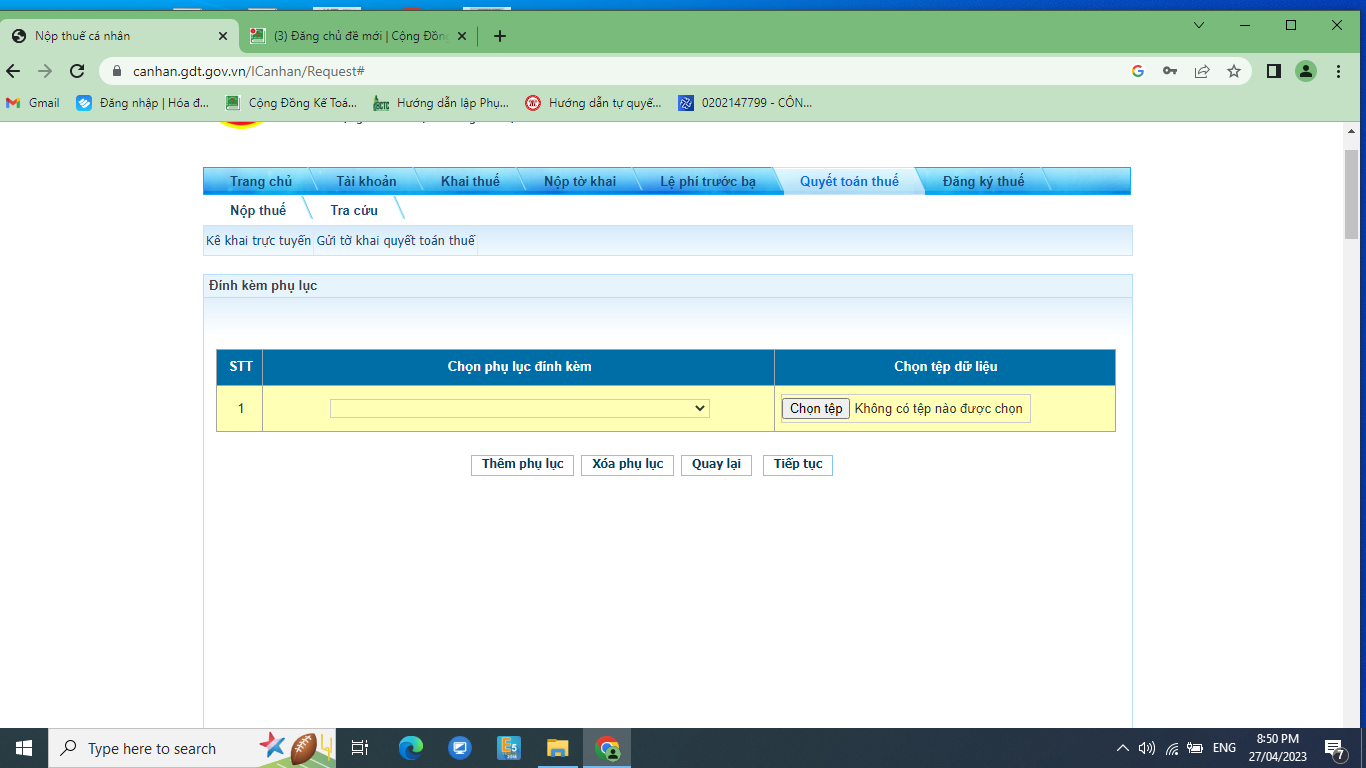The image size is (1366, 768).
Task: Click the Chọn tệp file button
Action: point(816,408)
